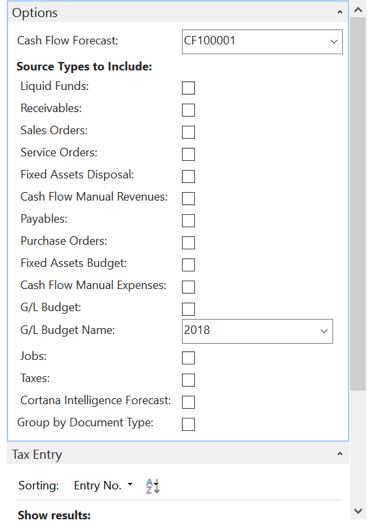Check Group by Document Type box

[x=188, y=424]
